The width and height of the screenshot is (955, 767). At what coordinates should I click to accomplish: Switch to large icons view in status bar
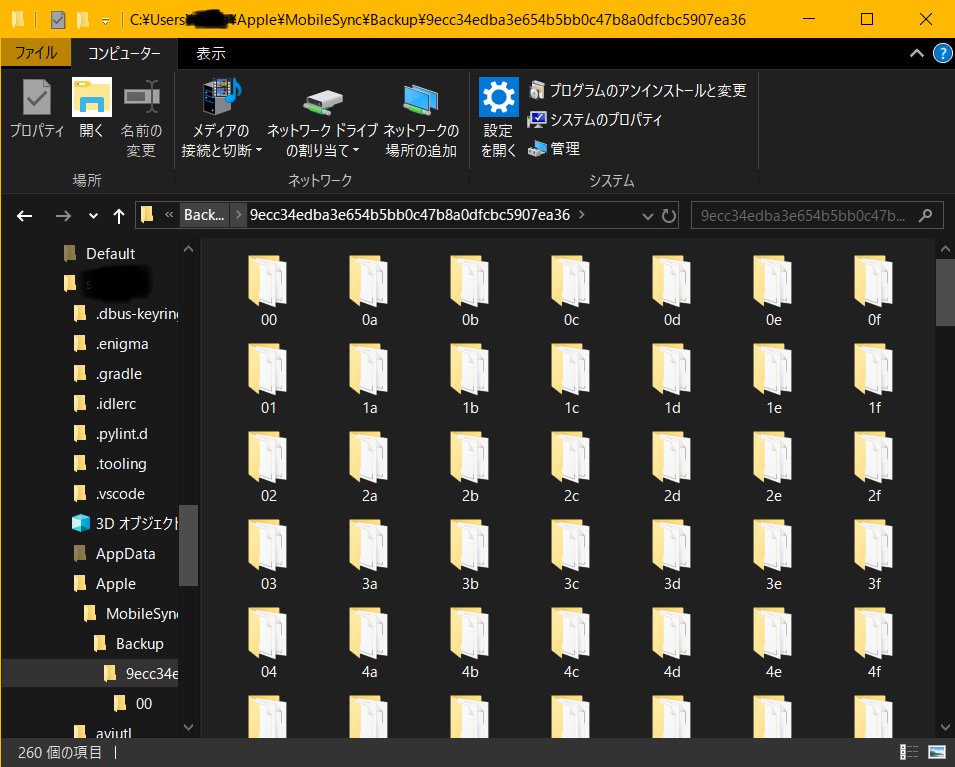tap(937, 752)
